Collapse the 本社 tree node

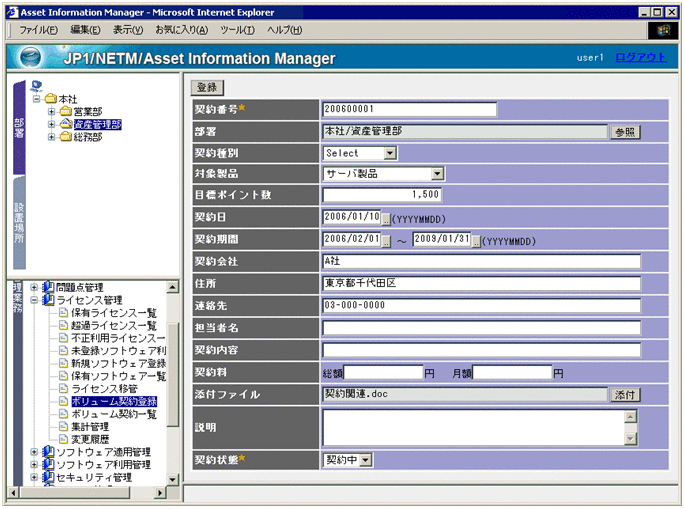36,99
